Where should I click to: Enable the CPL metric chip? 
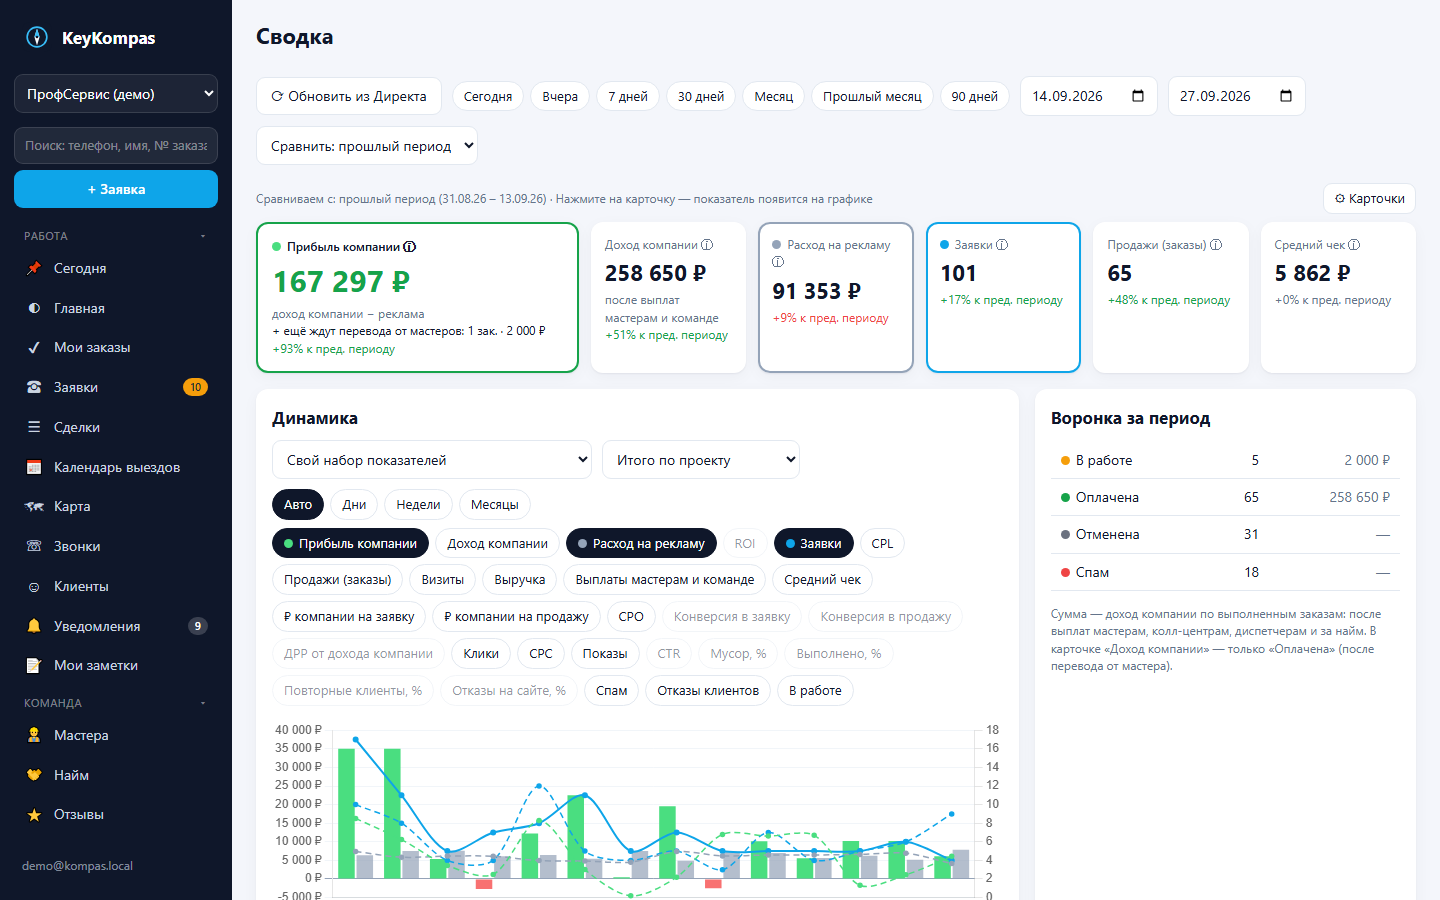(882, 543)
